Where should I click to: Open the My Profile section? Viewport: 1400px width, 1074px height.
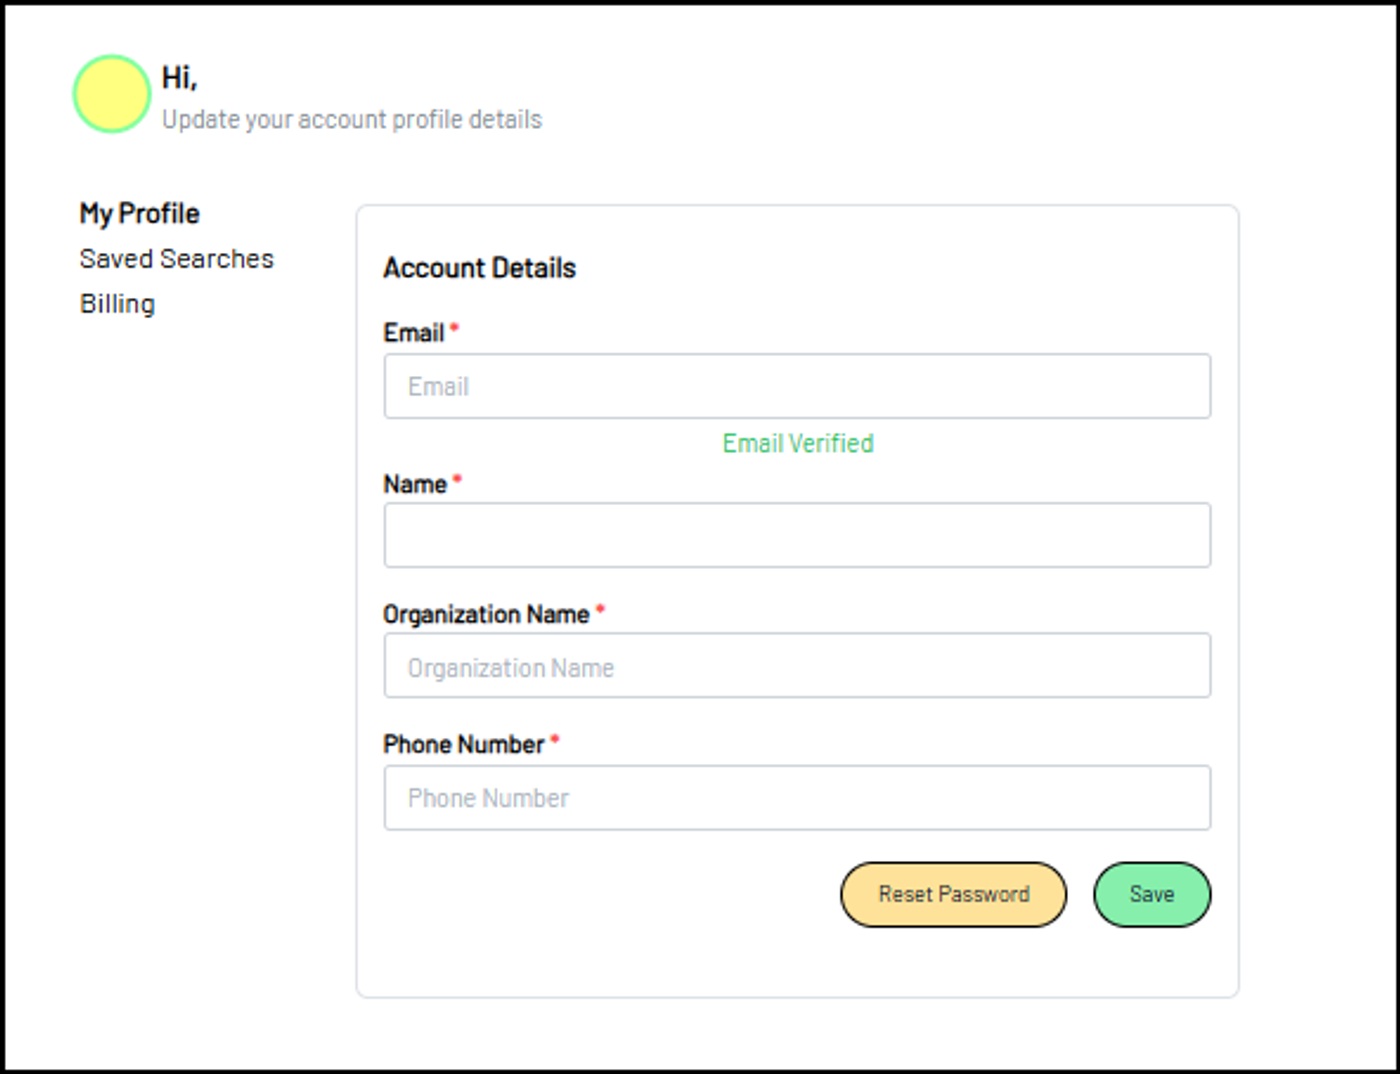coord(140,214)
